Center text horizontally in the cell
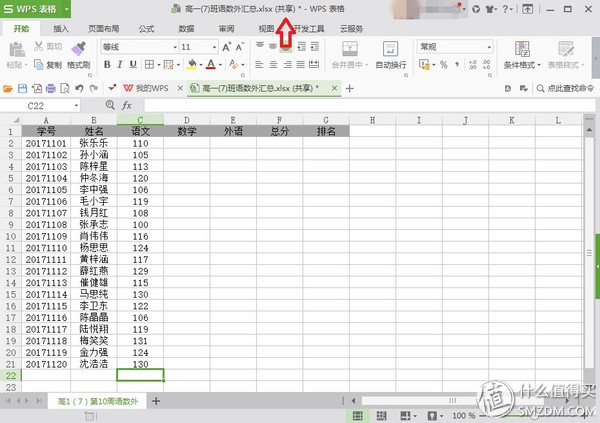Viewport: 600px width, 423px height. (x=273, y=65)
